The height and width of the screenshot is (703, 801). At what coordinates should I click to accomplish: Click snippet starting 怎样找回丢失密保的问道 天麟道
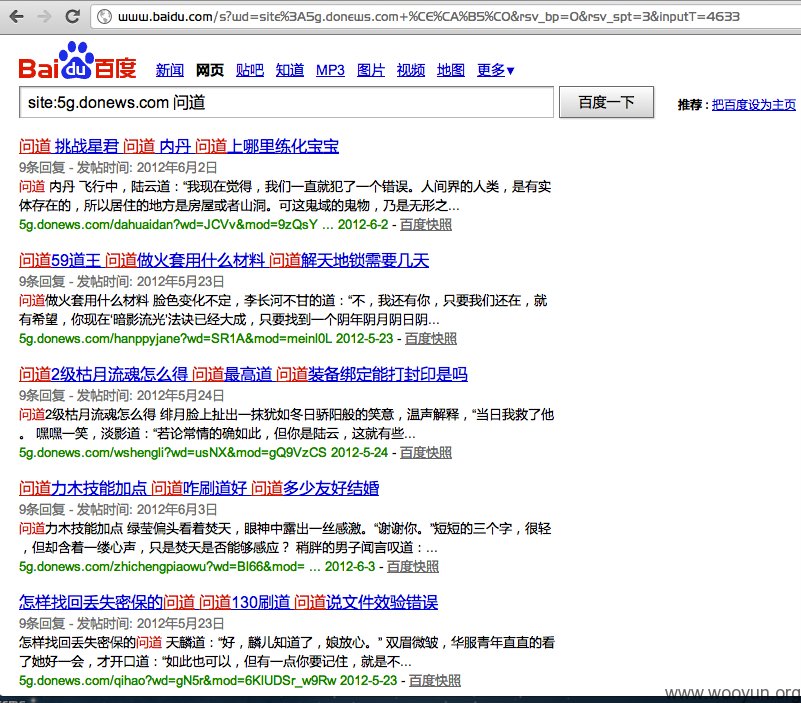287,651
